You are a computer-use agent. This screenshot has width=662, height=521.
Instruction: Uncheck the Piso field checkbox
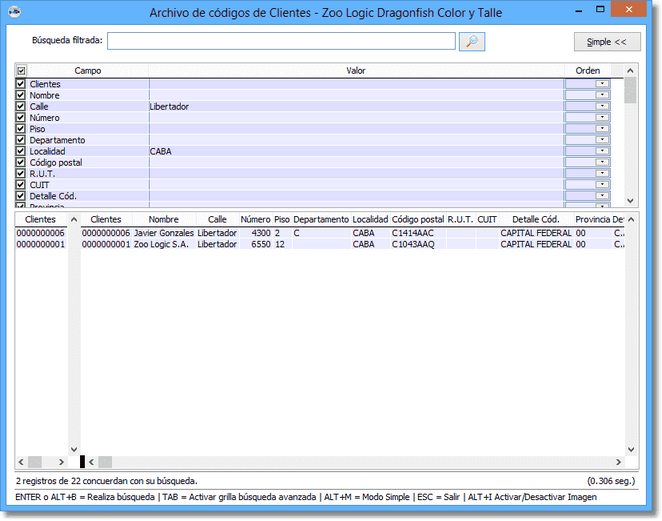pyautogui.click(x=20, y=128)
